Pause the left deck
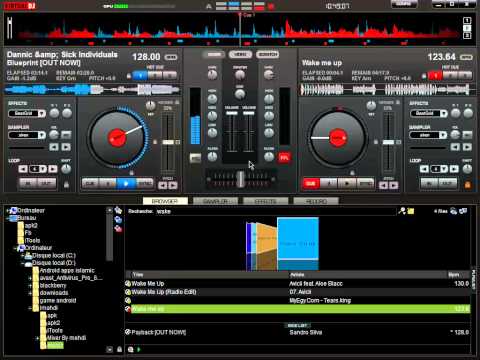 [x=108, y=184]
